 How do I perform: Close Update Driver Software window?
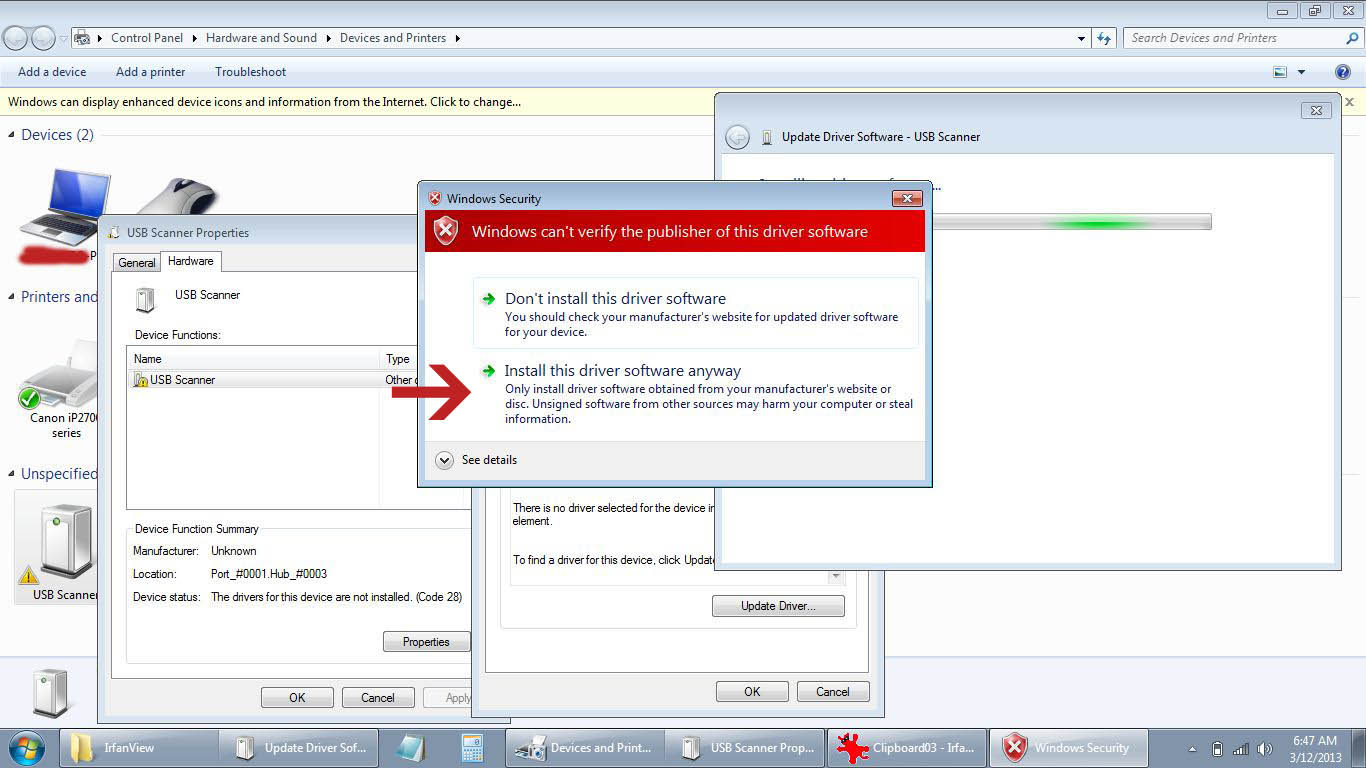(x=1316, y=110)
